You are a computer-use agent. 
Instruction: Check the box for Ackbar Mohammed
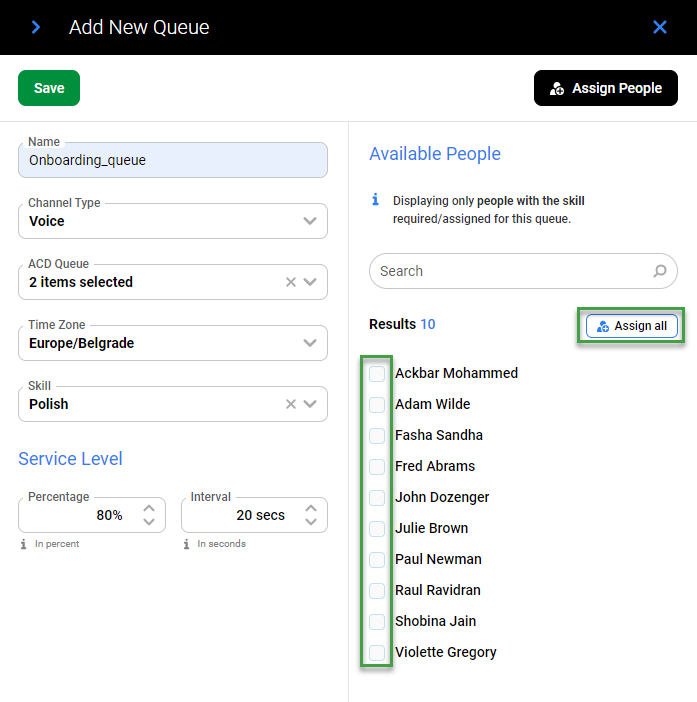click(x=377, y=374)
